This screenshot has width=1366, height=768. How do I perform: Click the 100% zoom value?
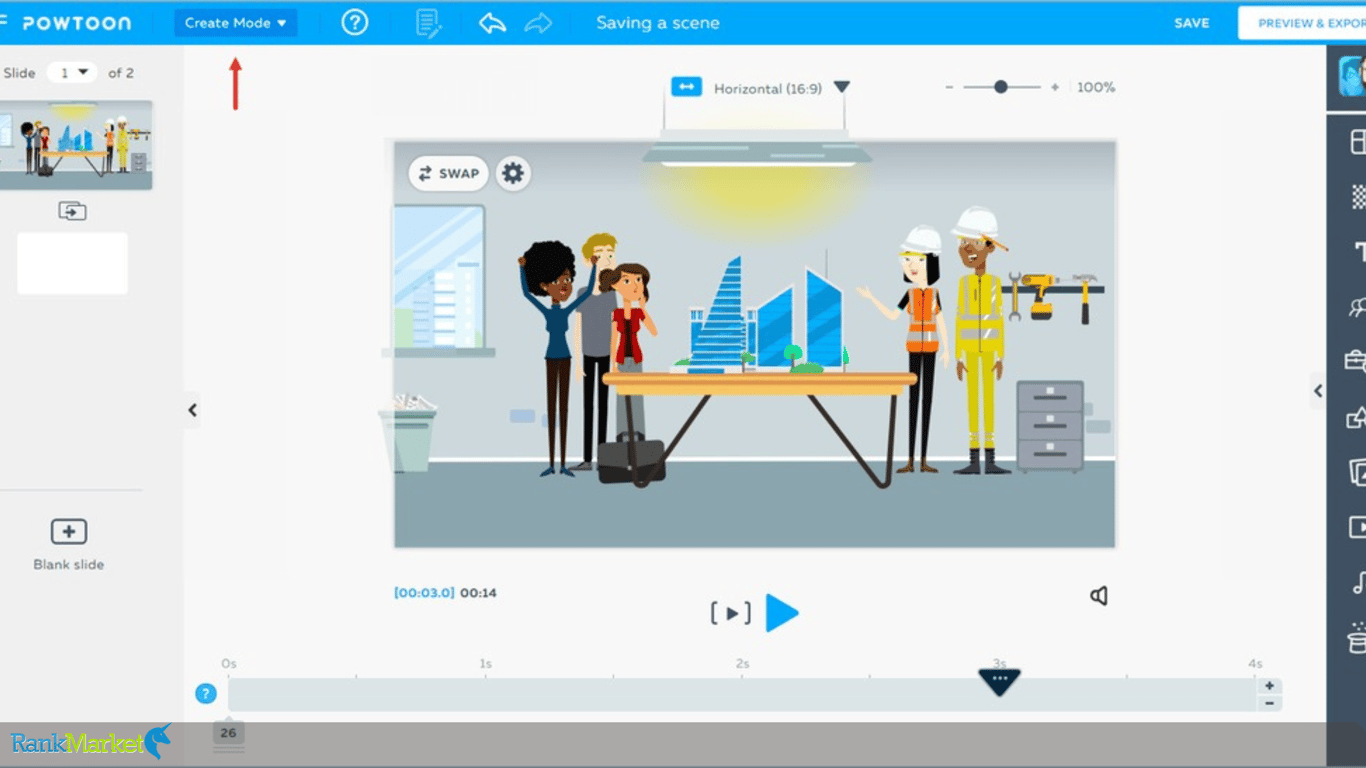coord(1096,88)
